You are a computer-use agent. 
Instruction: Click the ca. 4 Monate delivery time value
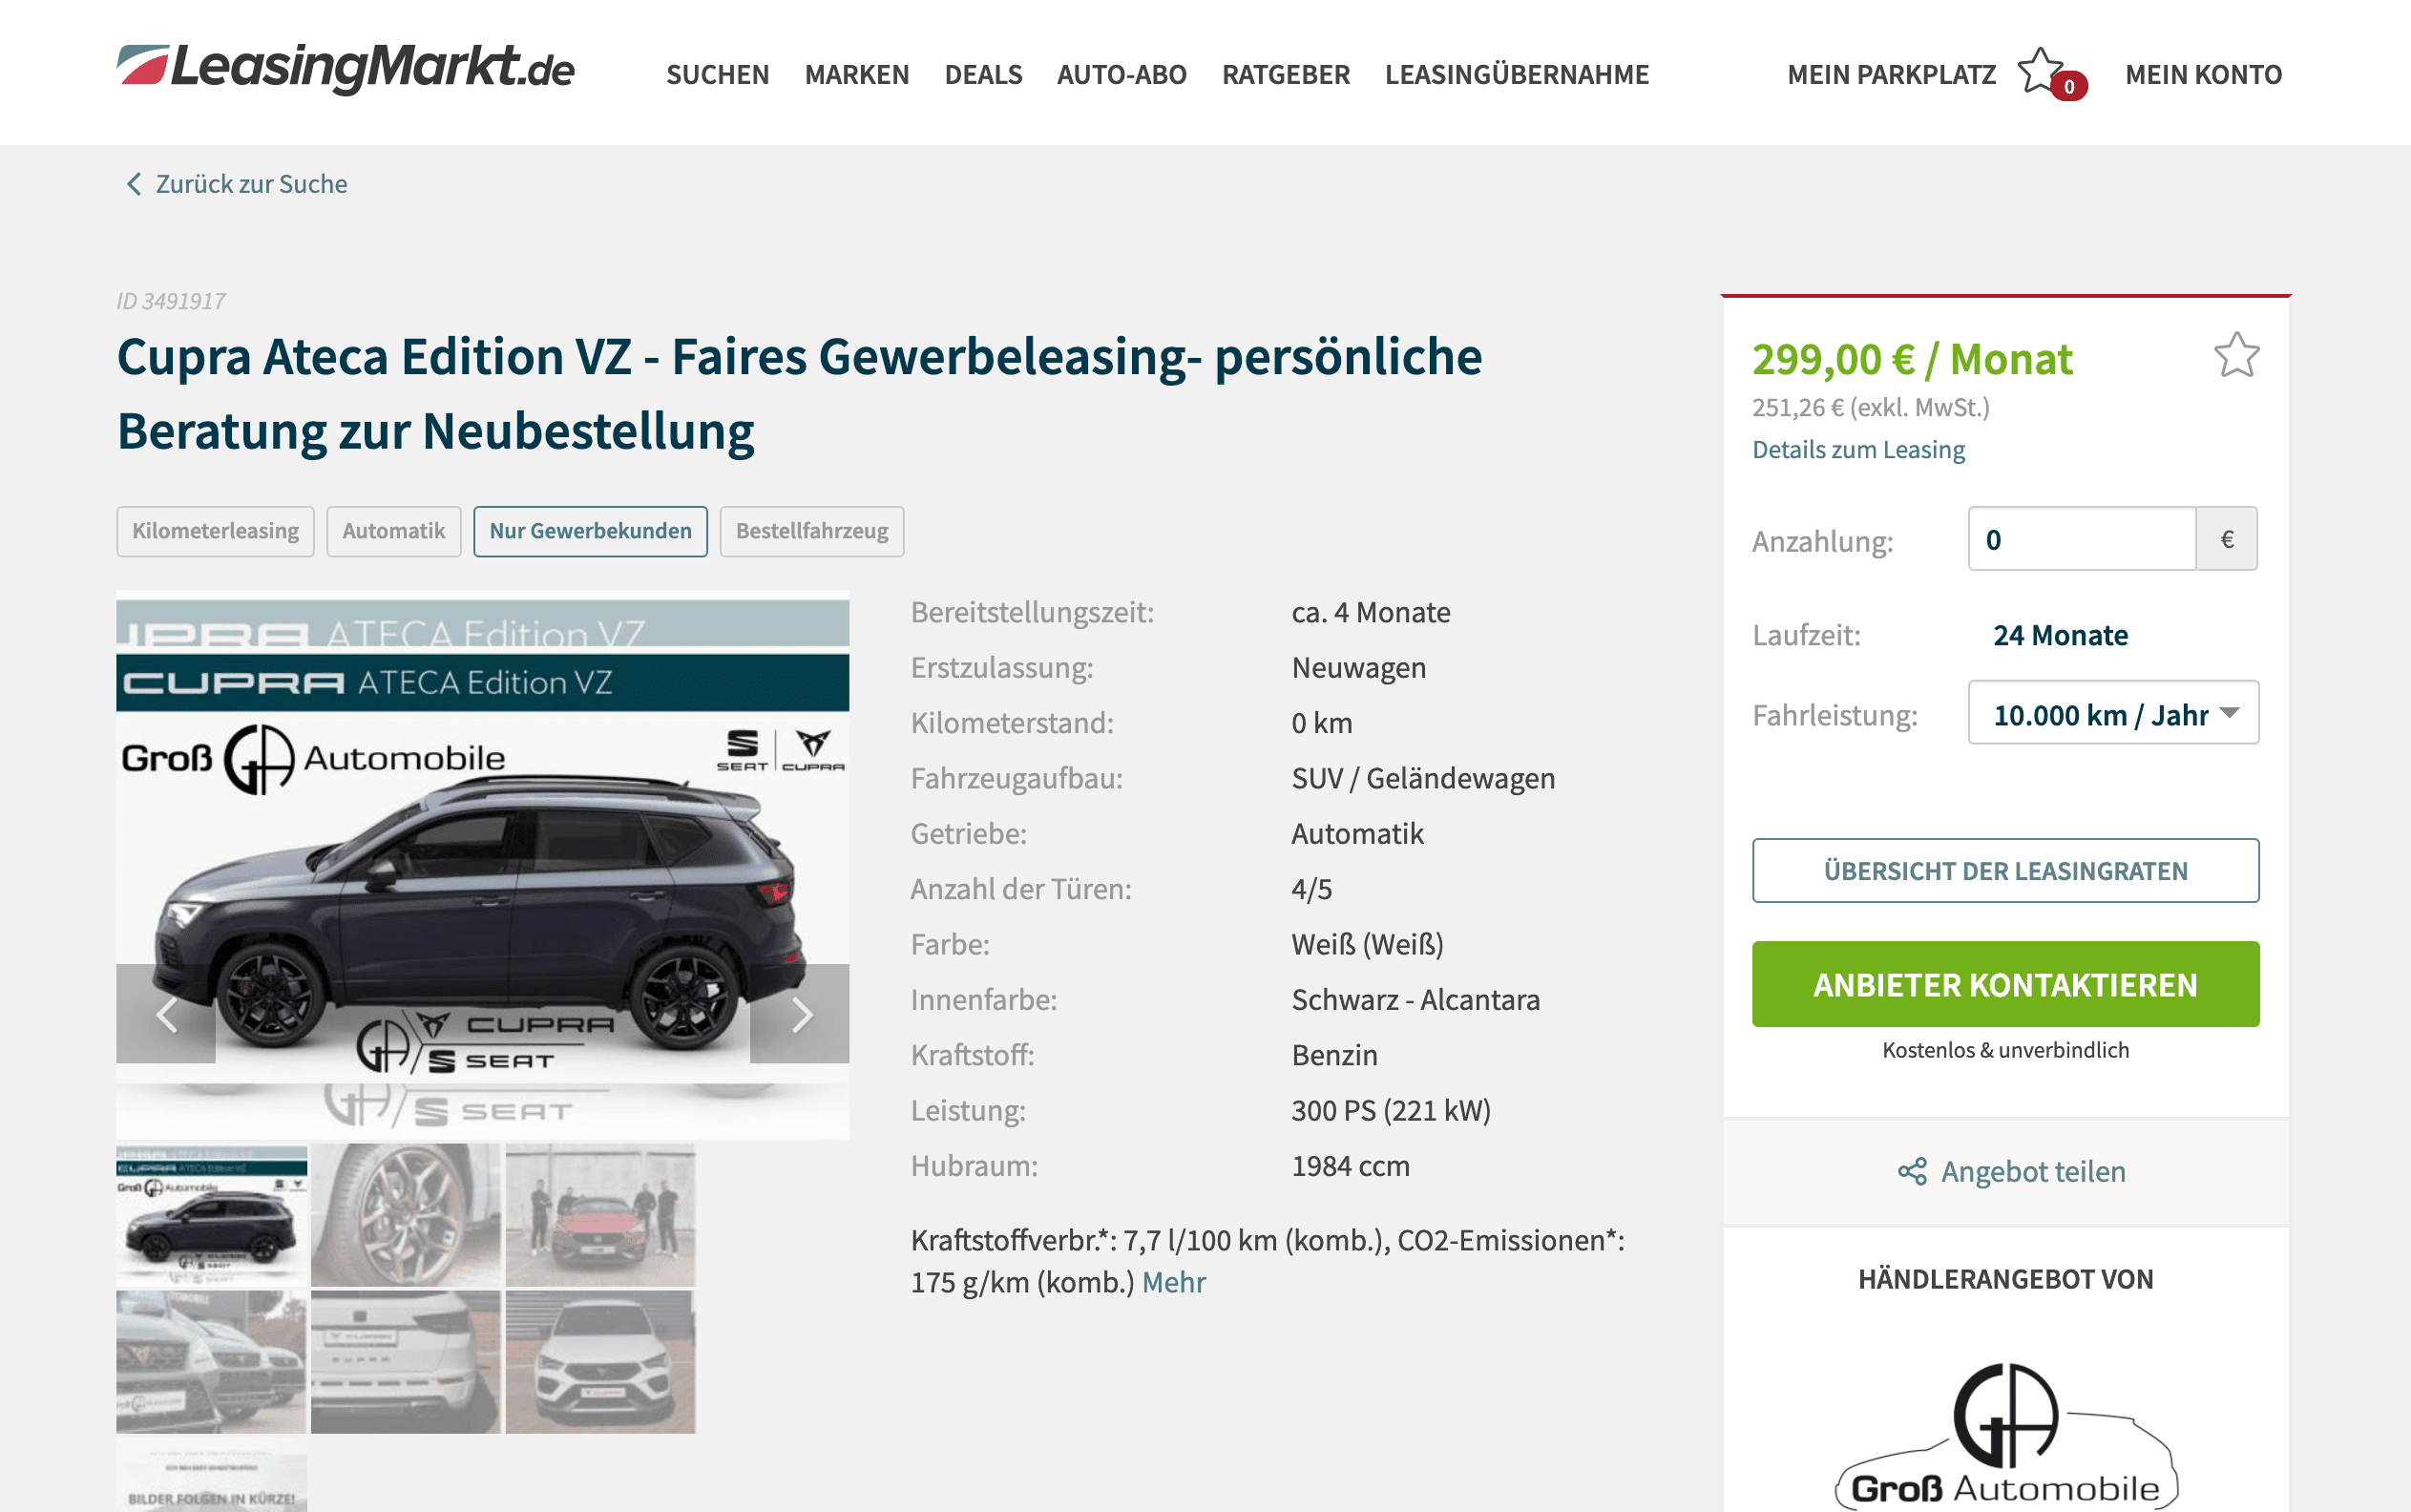coord(1370,612)
